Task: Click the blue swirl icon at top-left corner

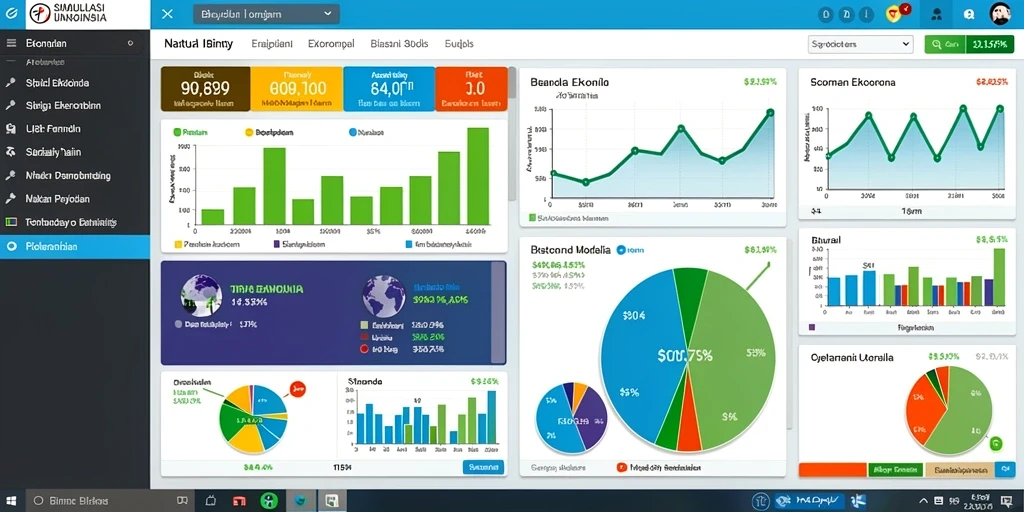Action: click(11, 13)
